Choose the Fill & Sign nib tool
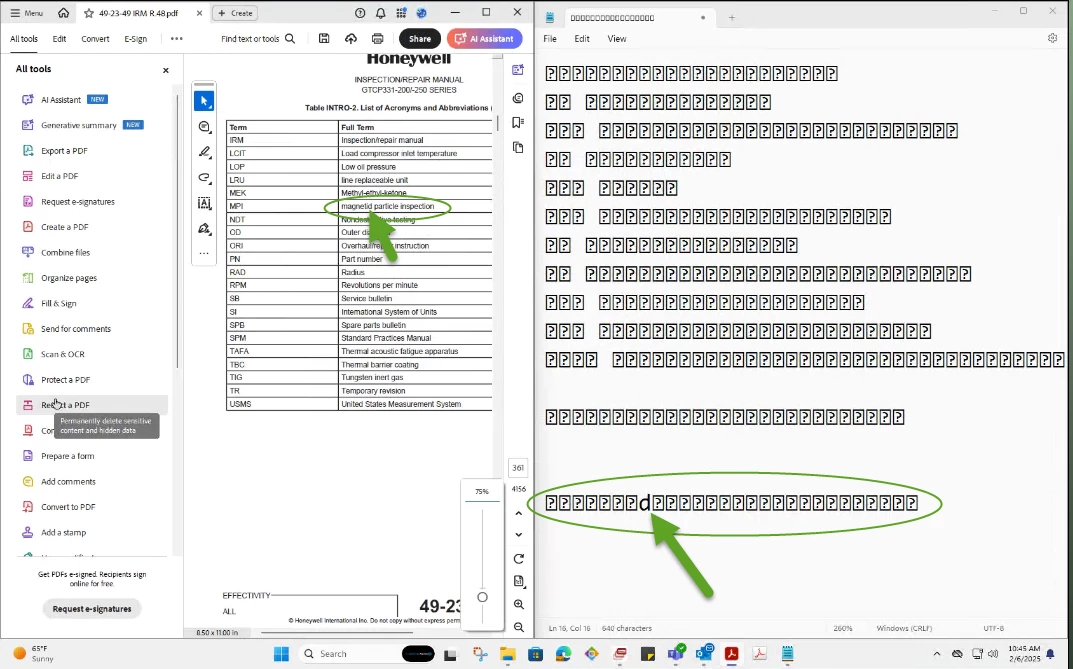The width and height of the screenshot is (1073, 669). pyautogui.click(x=204, y=228)
